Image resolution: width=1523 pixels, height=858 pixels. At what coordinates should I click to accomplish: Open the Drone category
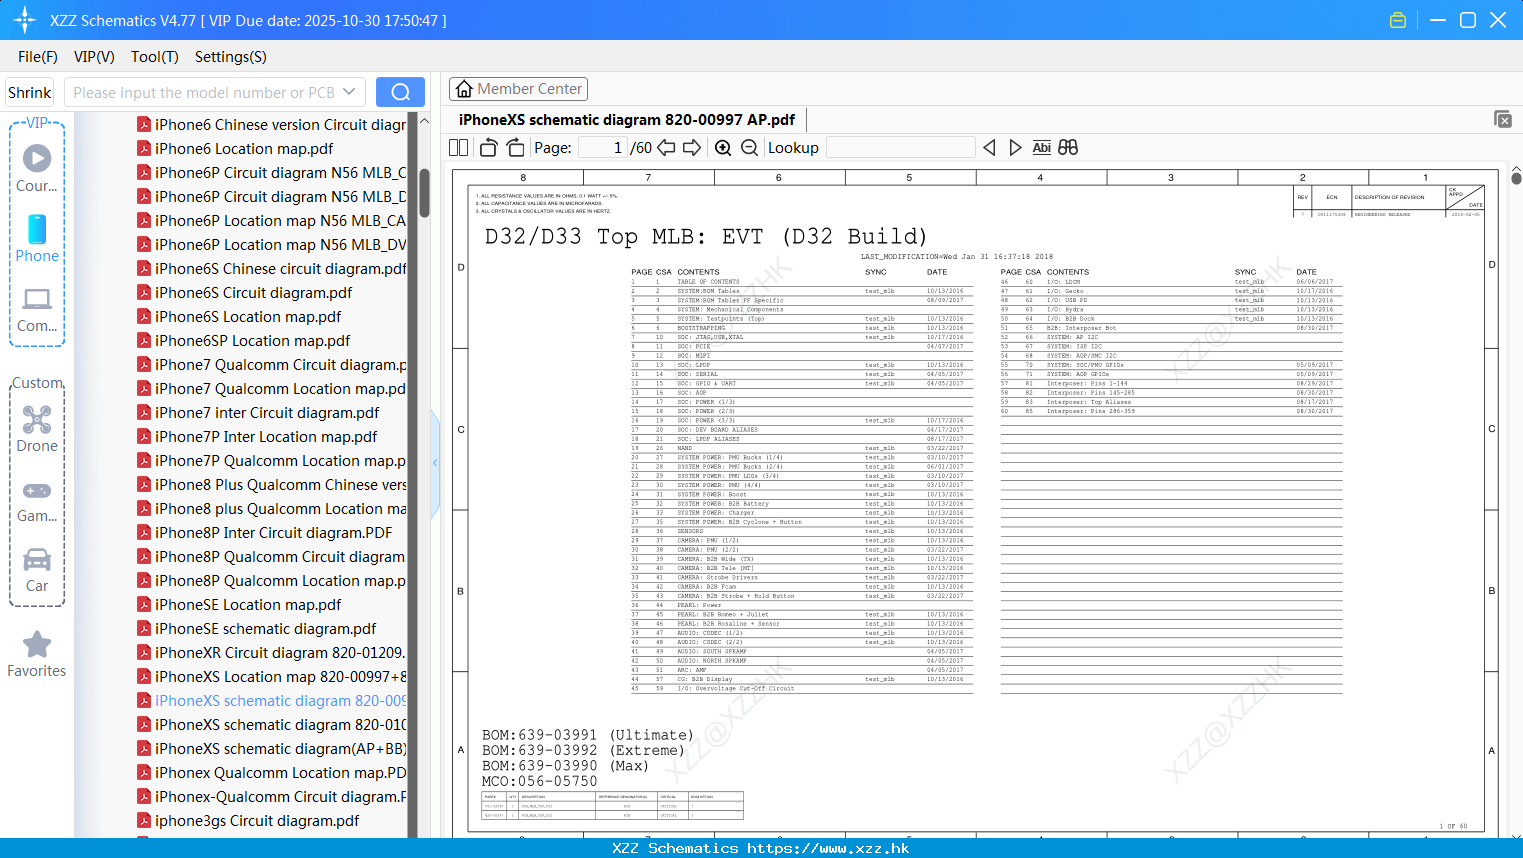coord(37,429)
